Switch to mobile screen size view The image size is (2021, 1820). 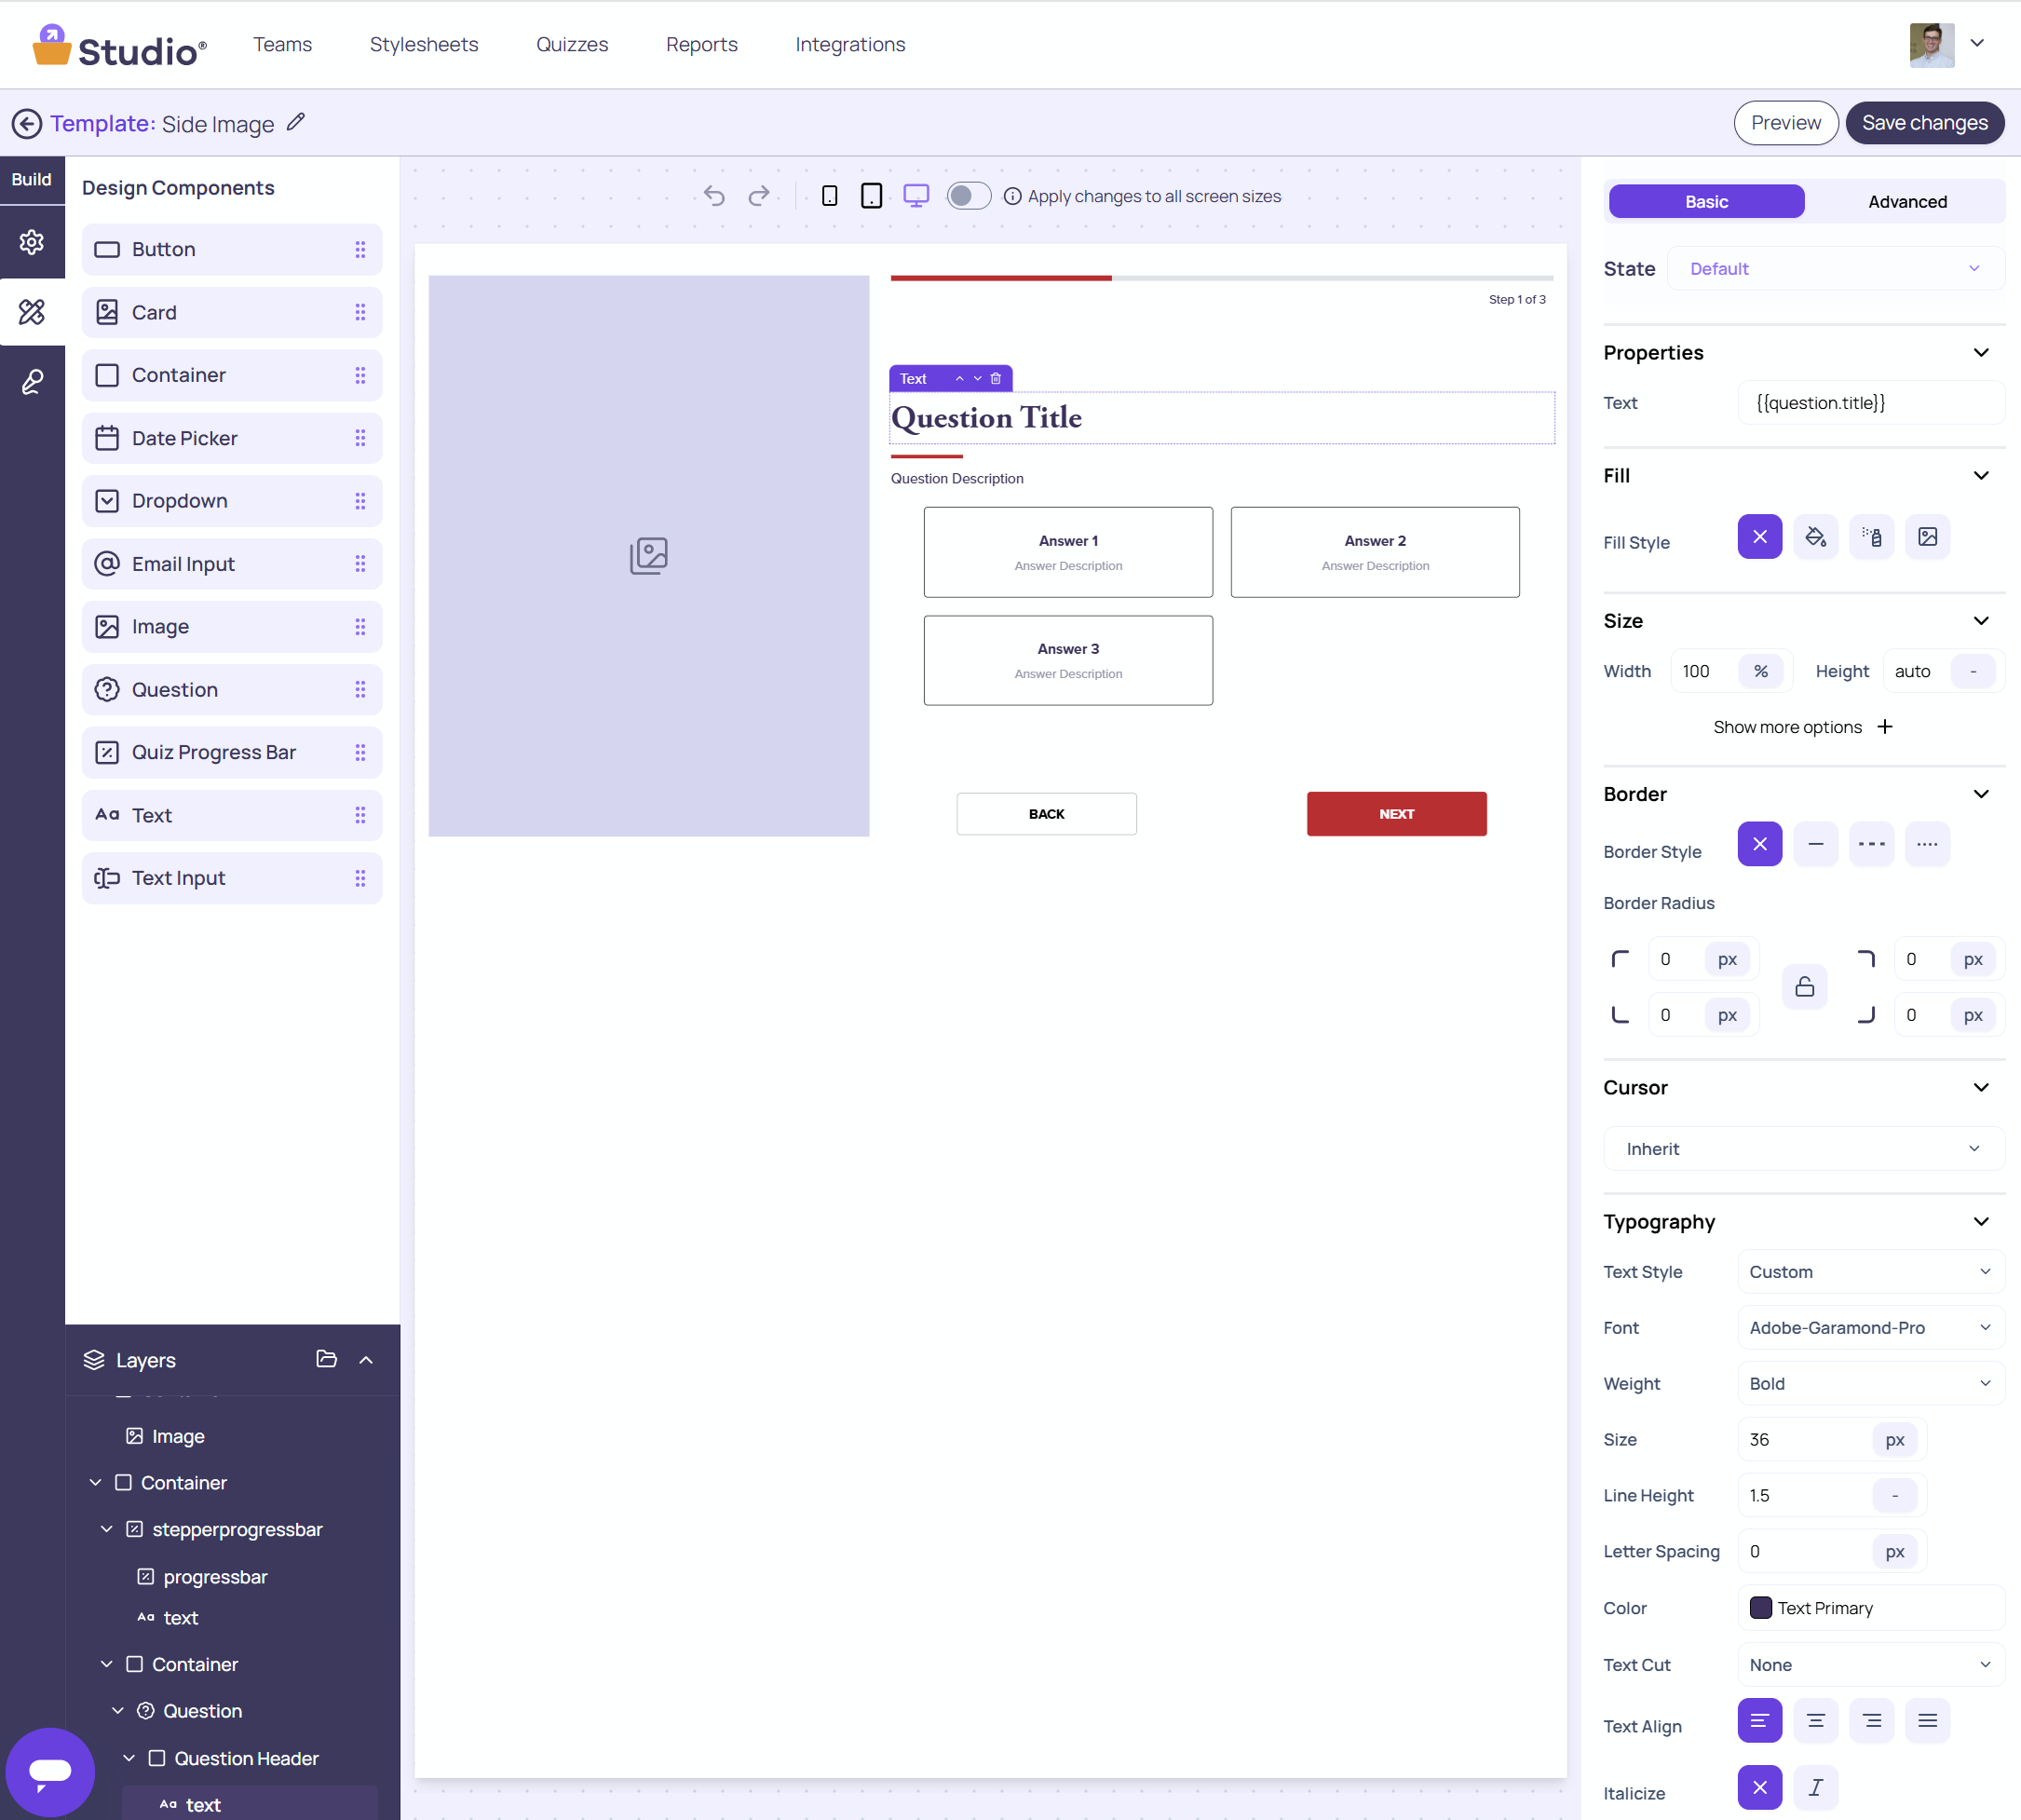(x=829, y=196)
